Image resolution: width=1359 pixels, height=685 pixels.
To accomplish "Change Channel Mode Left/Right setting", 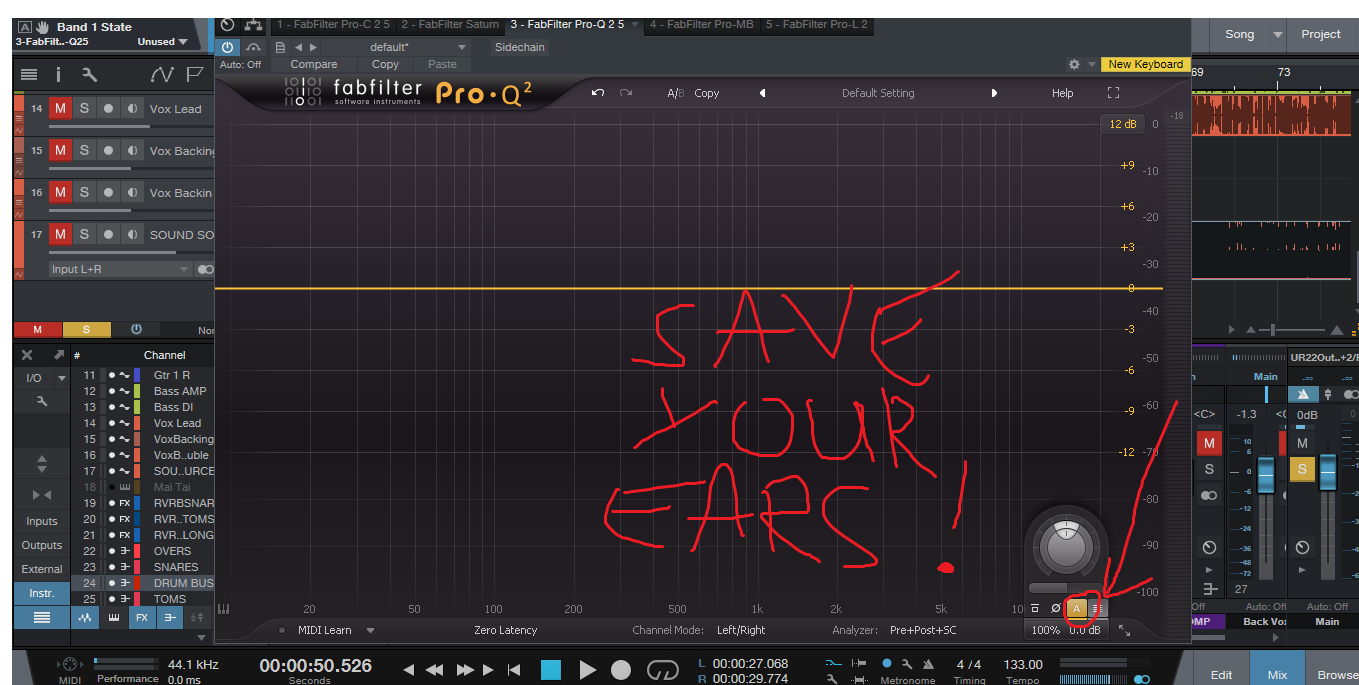I will [x=741, y=630].
